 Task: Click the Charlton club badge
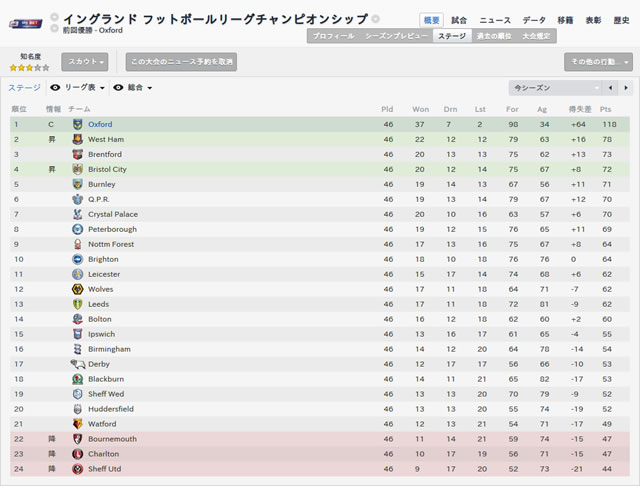[x=78, y=454]
